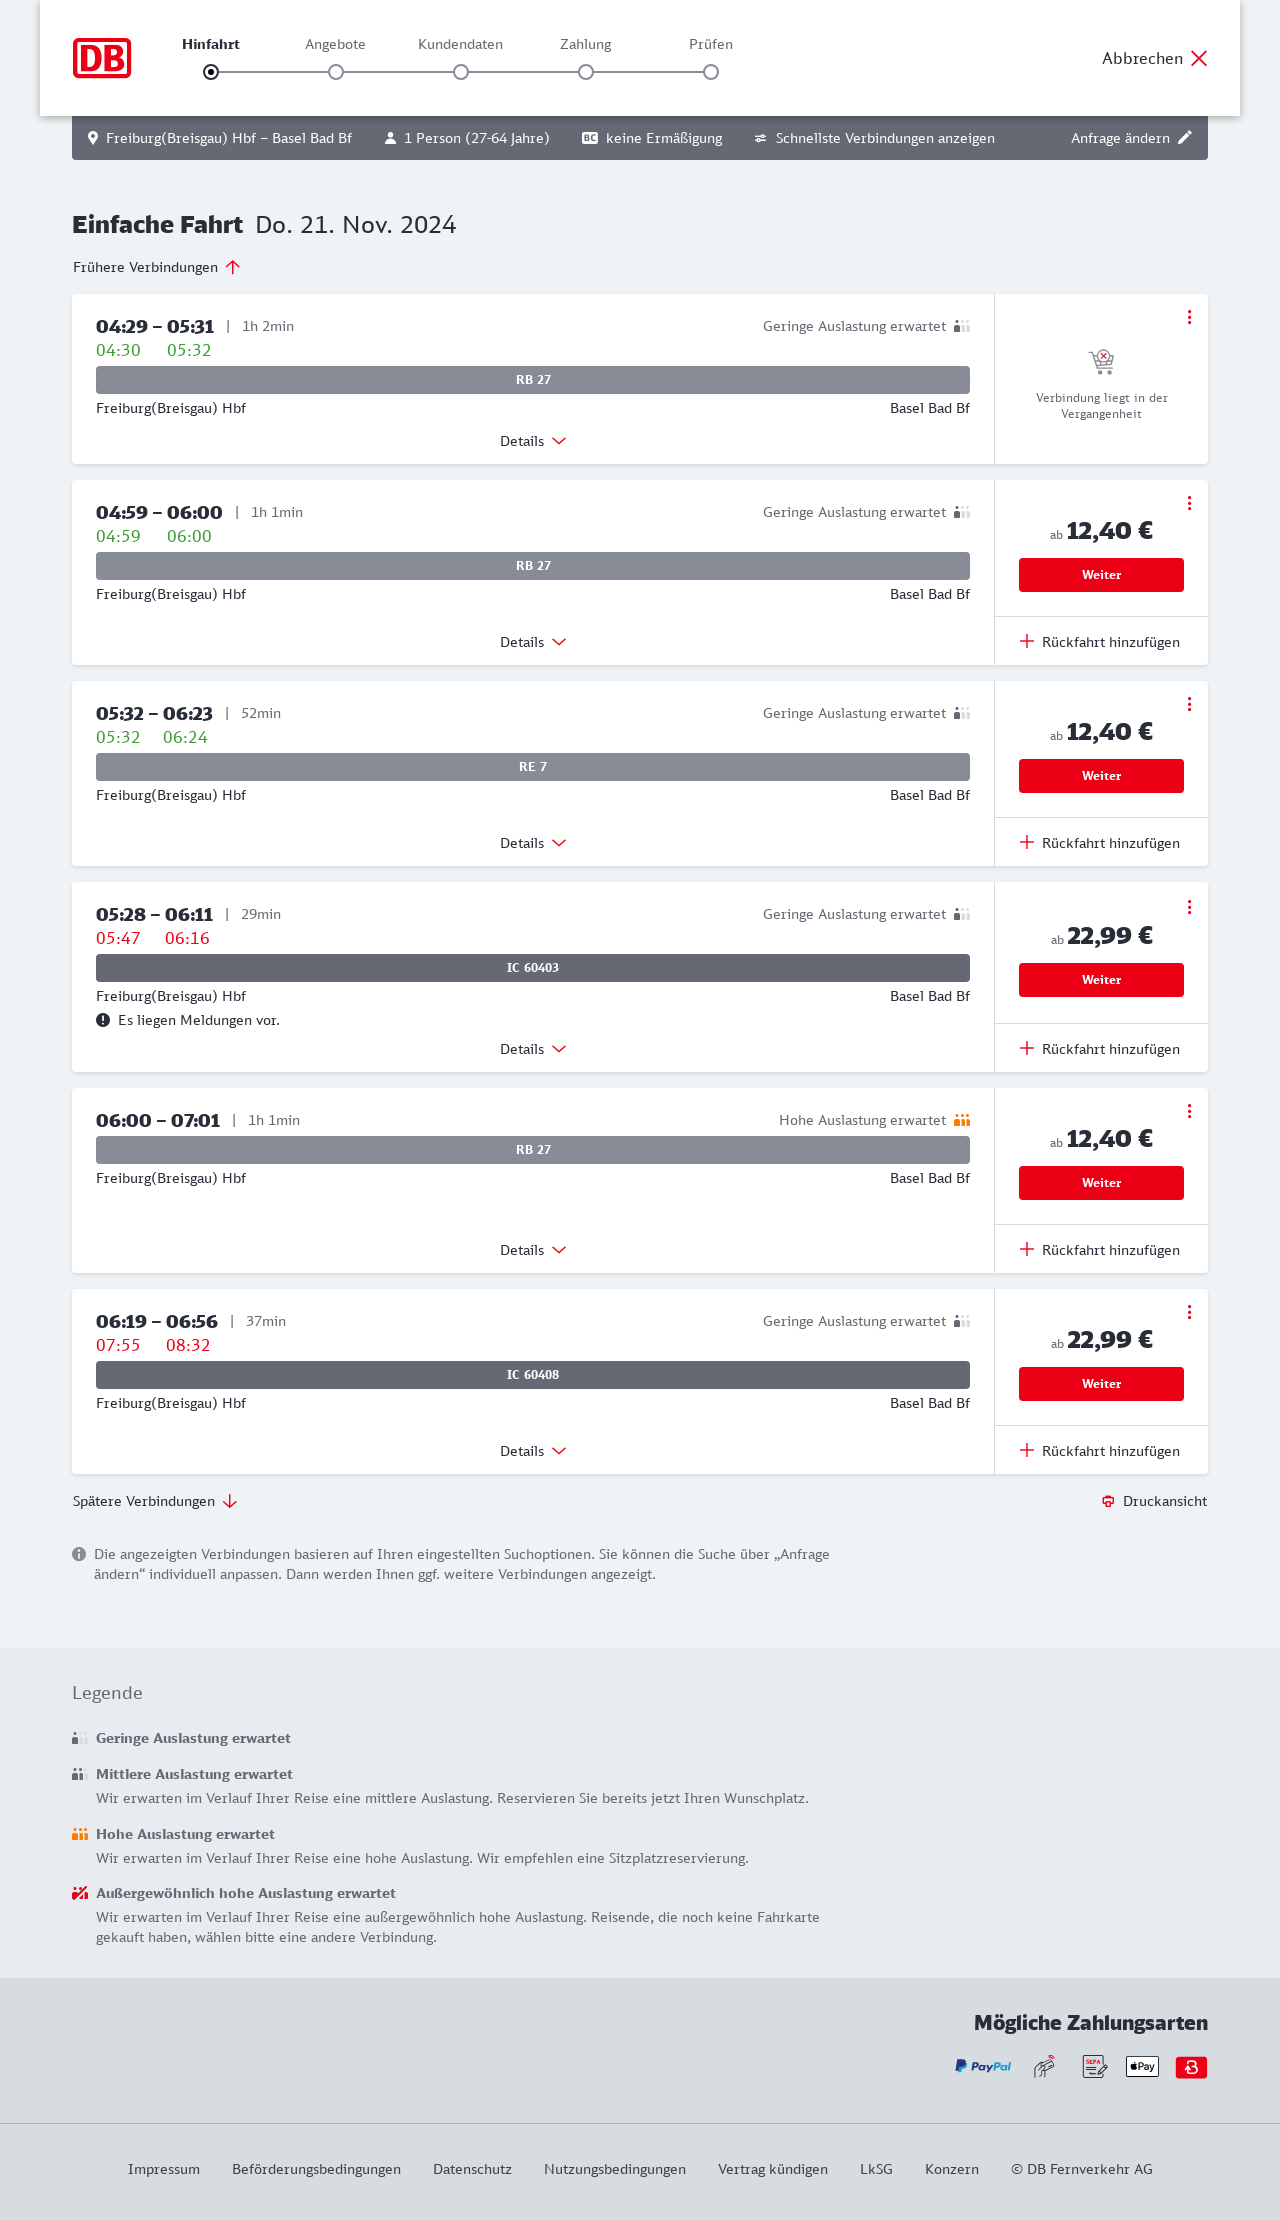Click the Anfrage ändern pencil icon
Screen dimensions: 1280x2220
[1185, 138]
